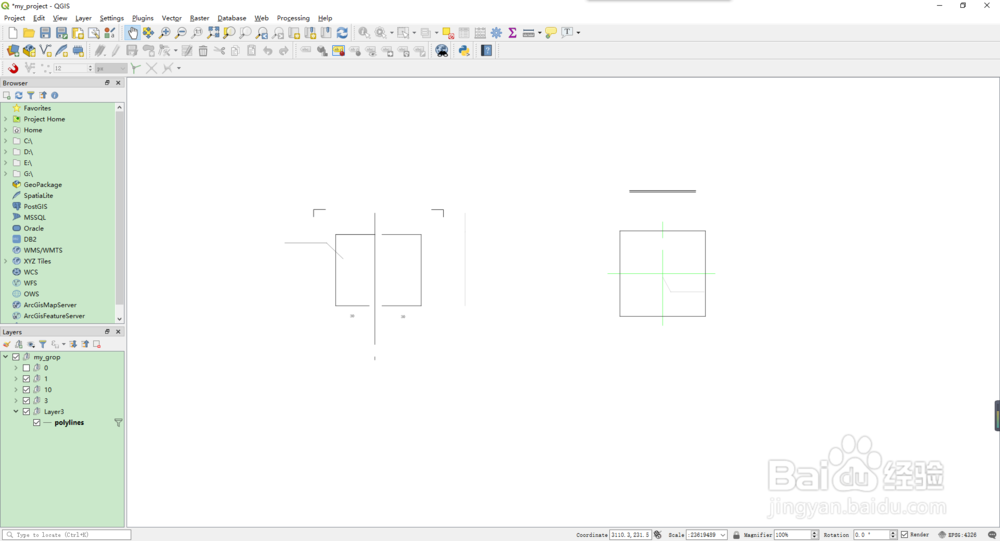Click the Show Map Tips icon
The image size is (1000, 541).
(x=550, y=33)
